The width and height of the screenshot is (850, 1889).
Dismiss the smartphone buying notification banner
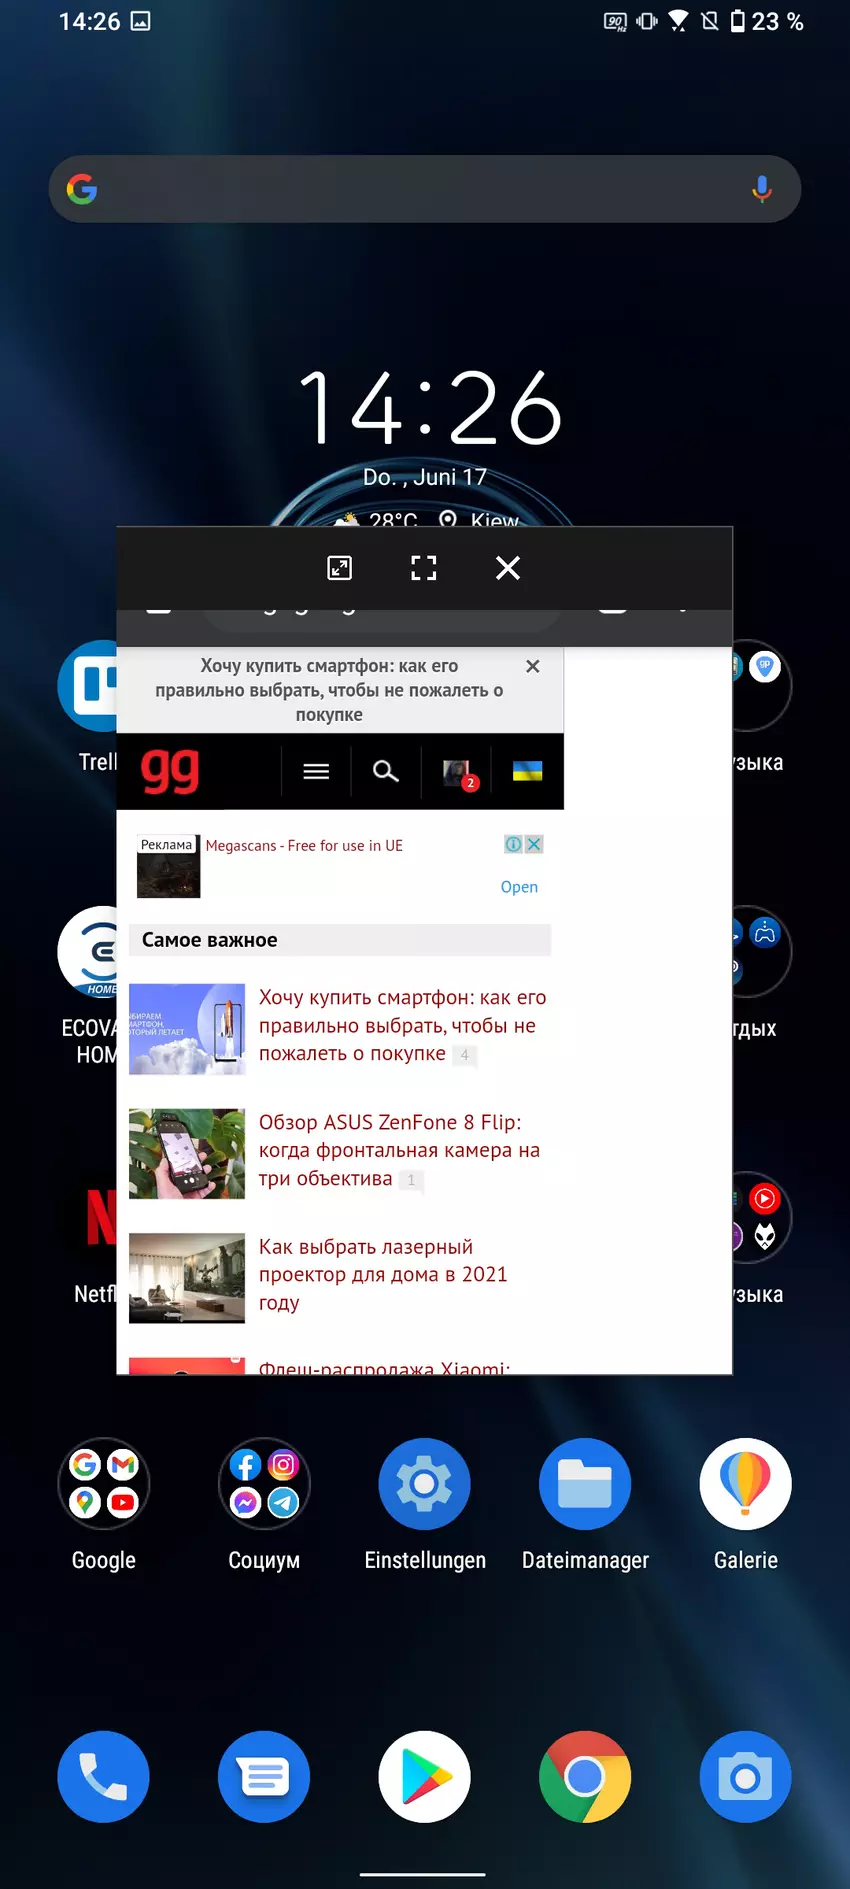(533, 666)
